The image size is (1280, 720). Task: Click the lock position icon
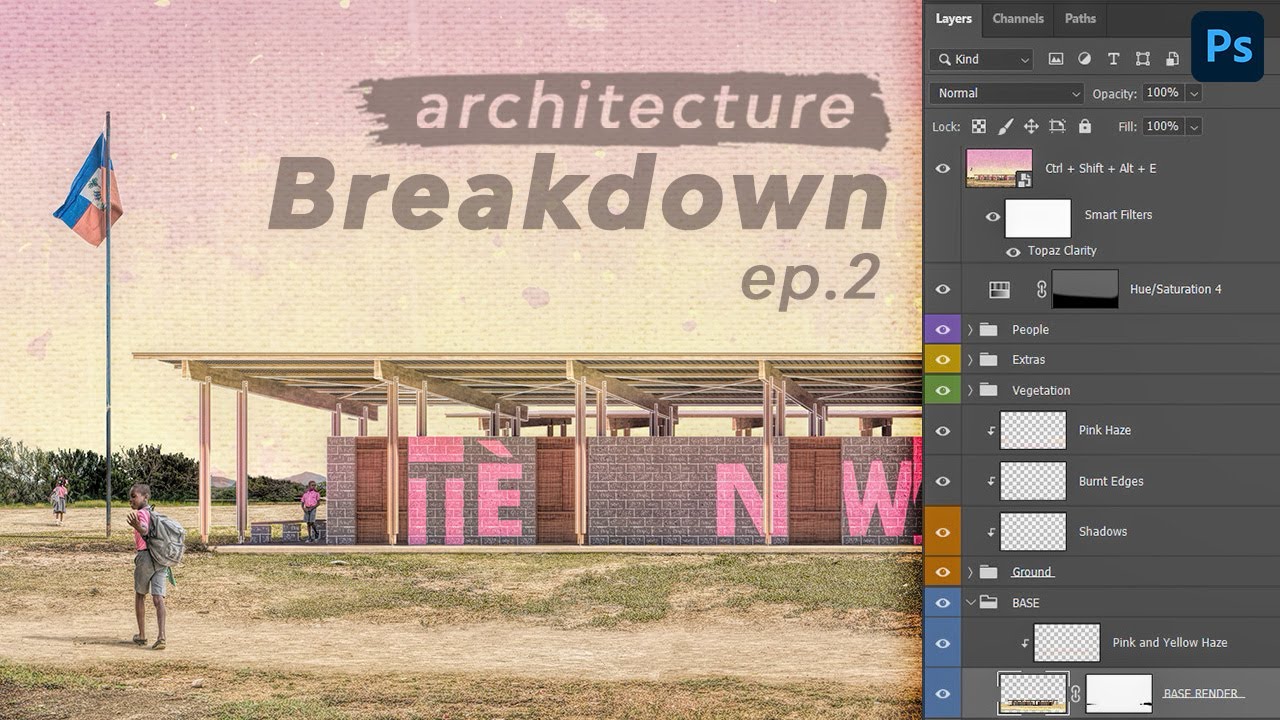1031,126
